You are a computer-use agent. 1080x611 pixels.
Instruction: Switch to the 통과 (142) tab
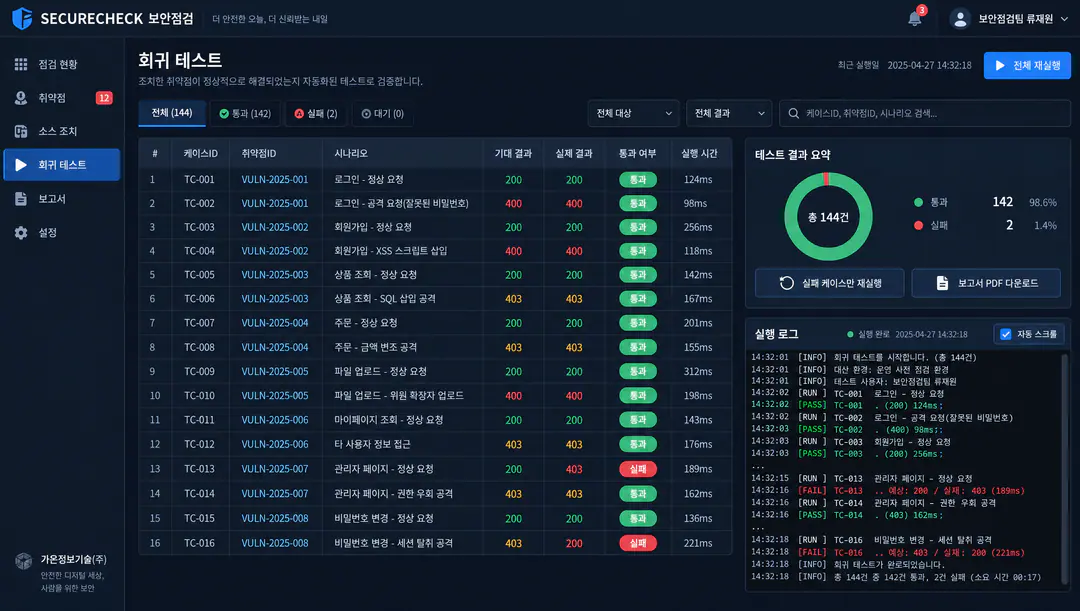(x=245, y=114)
